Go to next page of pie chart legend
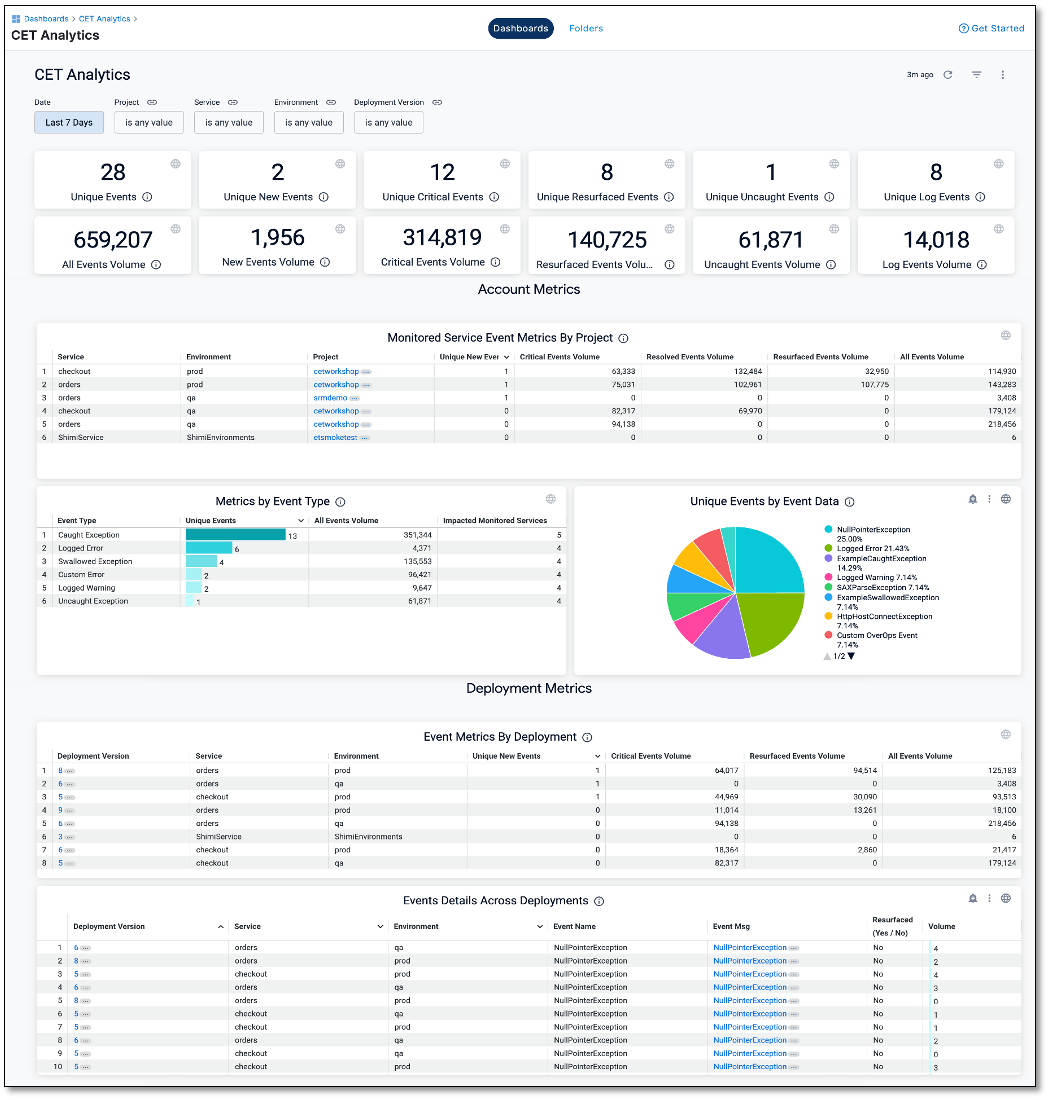 pyautogui.click(x=851, y=656)
